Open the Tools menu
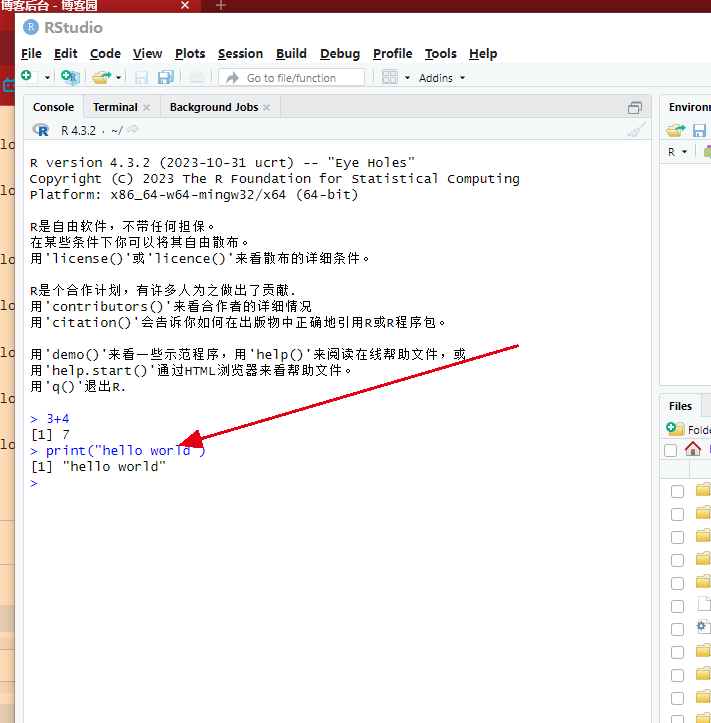Viewport: 711px width, 723px height. point(441,53)
